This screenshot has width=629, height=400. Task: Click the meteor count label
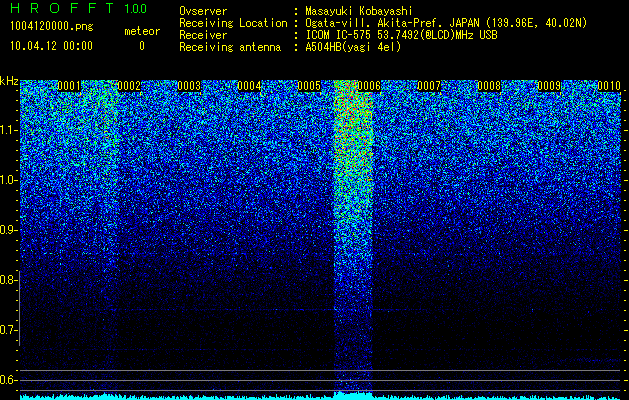[142, 31]
